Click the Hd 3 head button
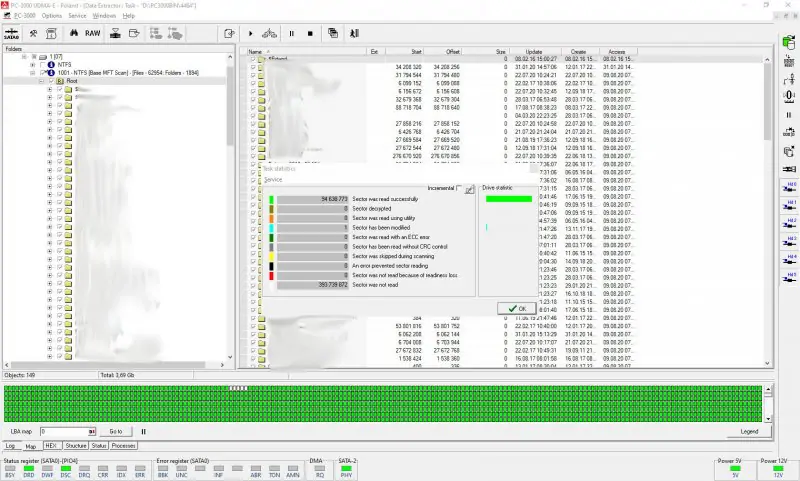This screenshot has width=800, height=481. (789, 241)
